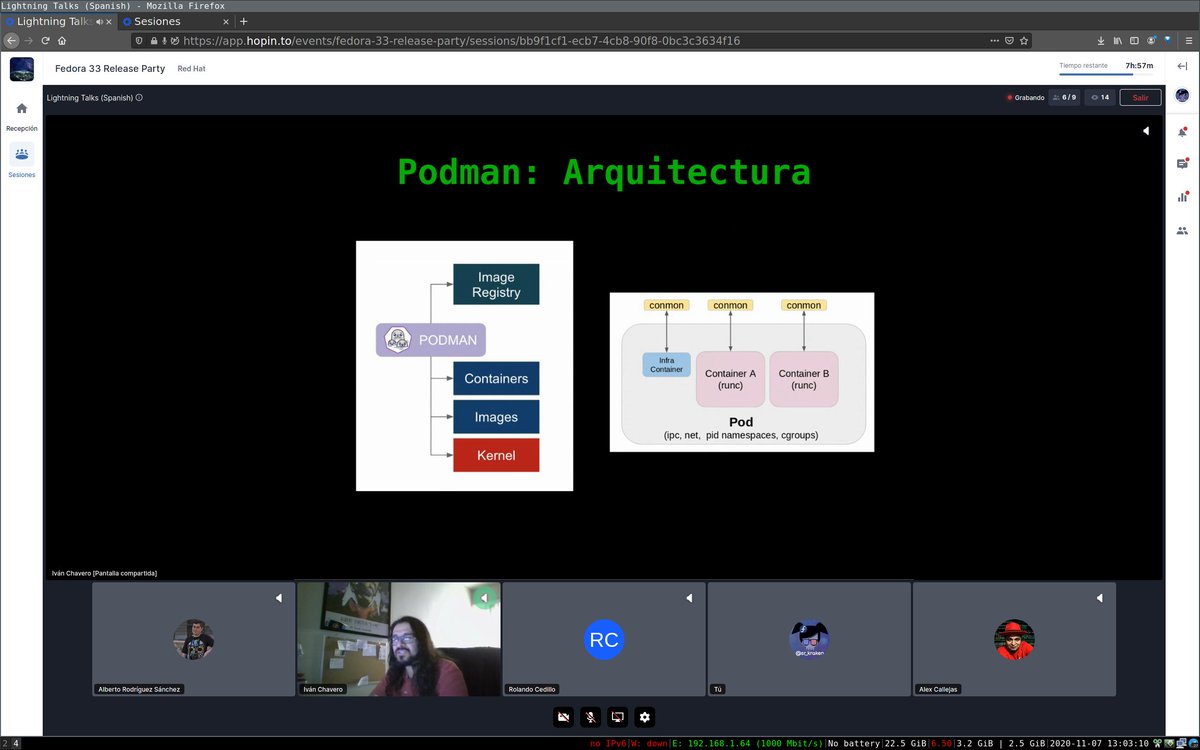1200x750 pixels.
Task: Click the info icon next to Lightning Talks (Spanish)
Action: [139, 98]
